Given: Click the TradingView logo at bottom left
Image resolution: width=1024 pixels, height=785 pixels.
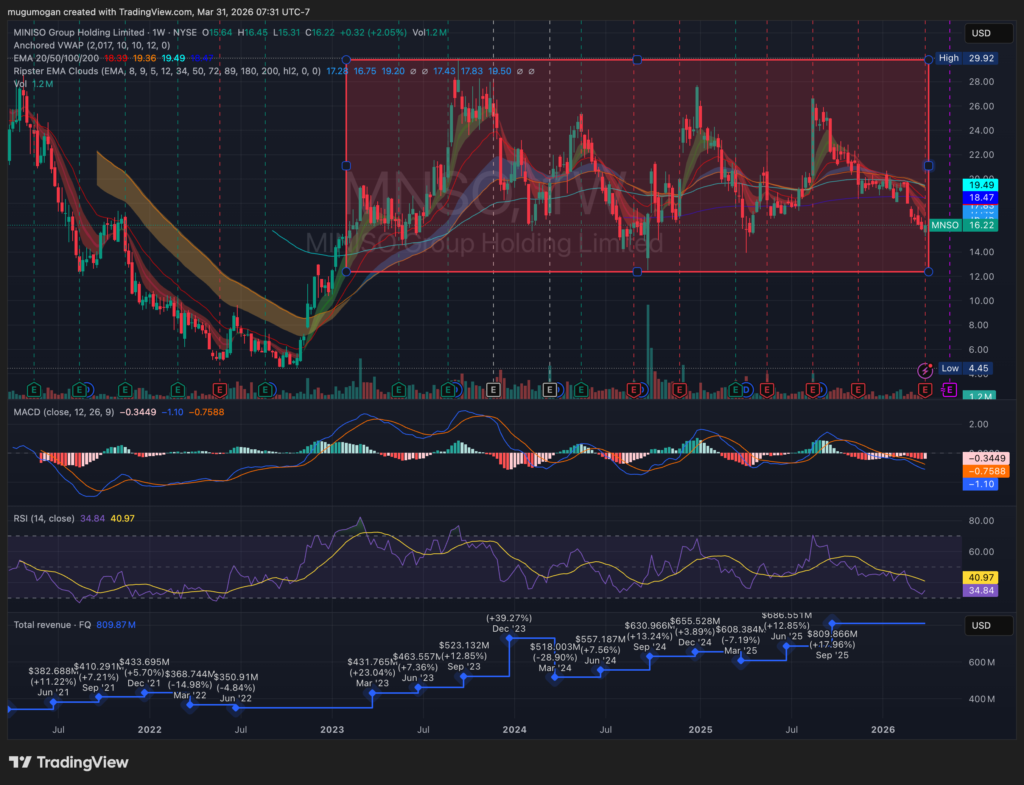Looking at the screenshot, I should click(68, 762).
